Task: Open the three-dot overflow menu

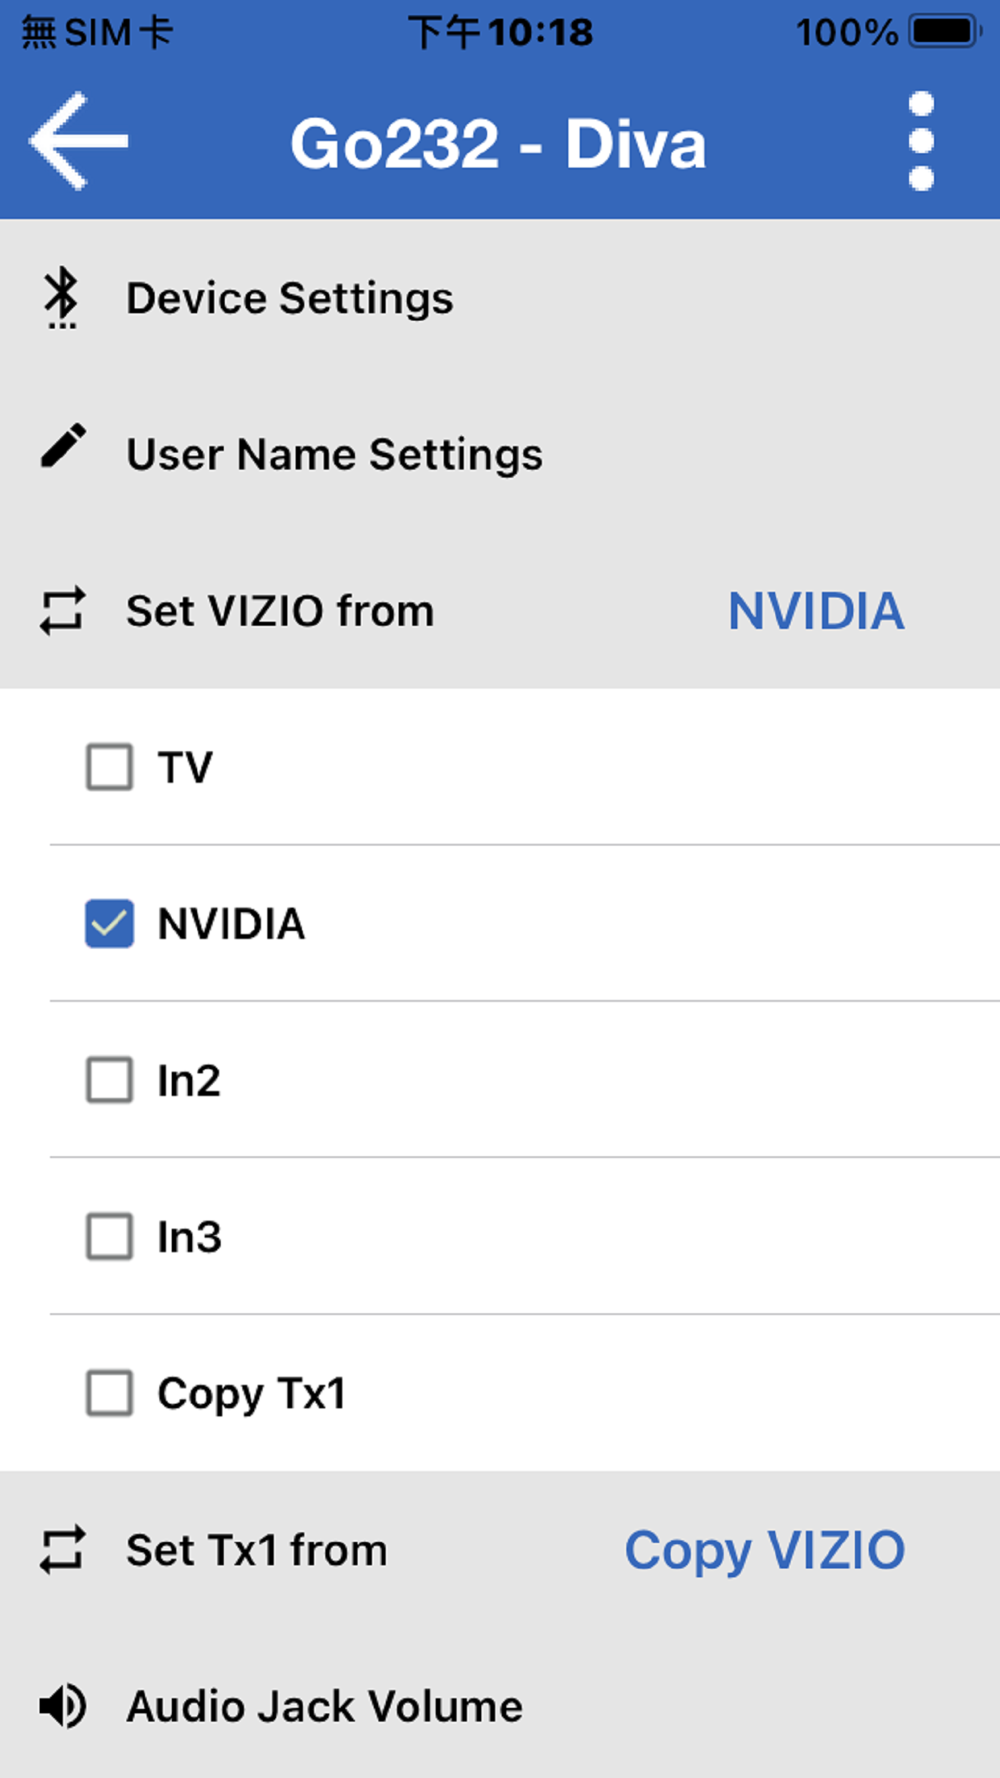Action: [921, 142]
